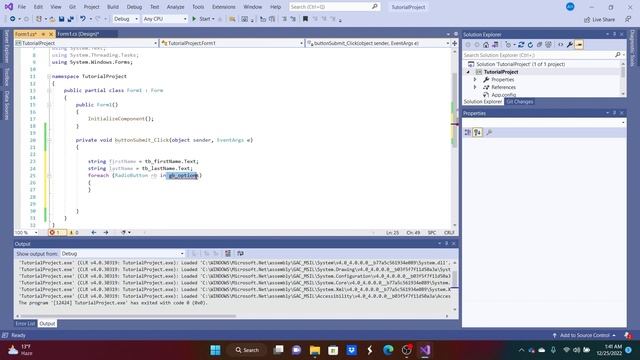Undo the last edit

(83, 19)
